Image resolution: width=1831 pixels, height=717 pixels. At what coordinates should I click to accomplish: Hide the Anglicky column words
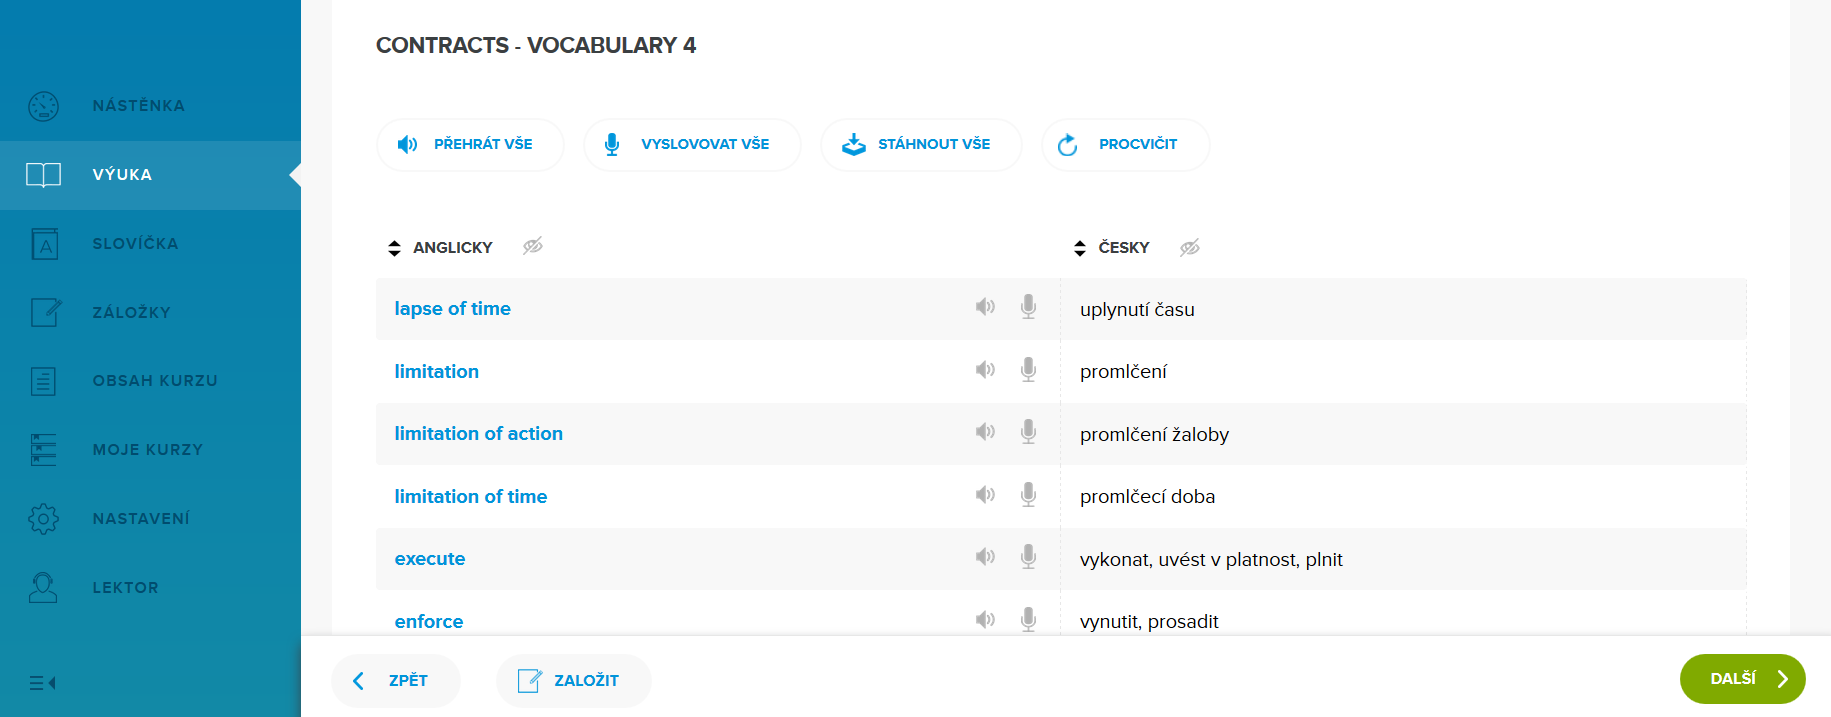pos(533,246)
